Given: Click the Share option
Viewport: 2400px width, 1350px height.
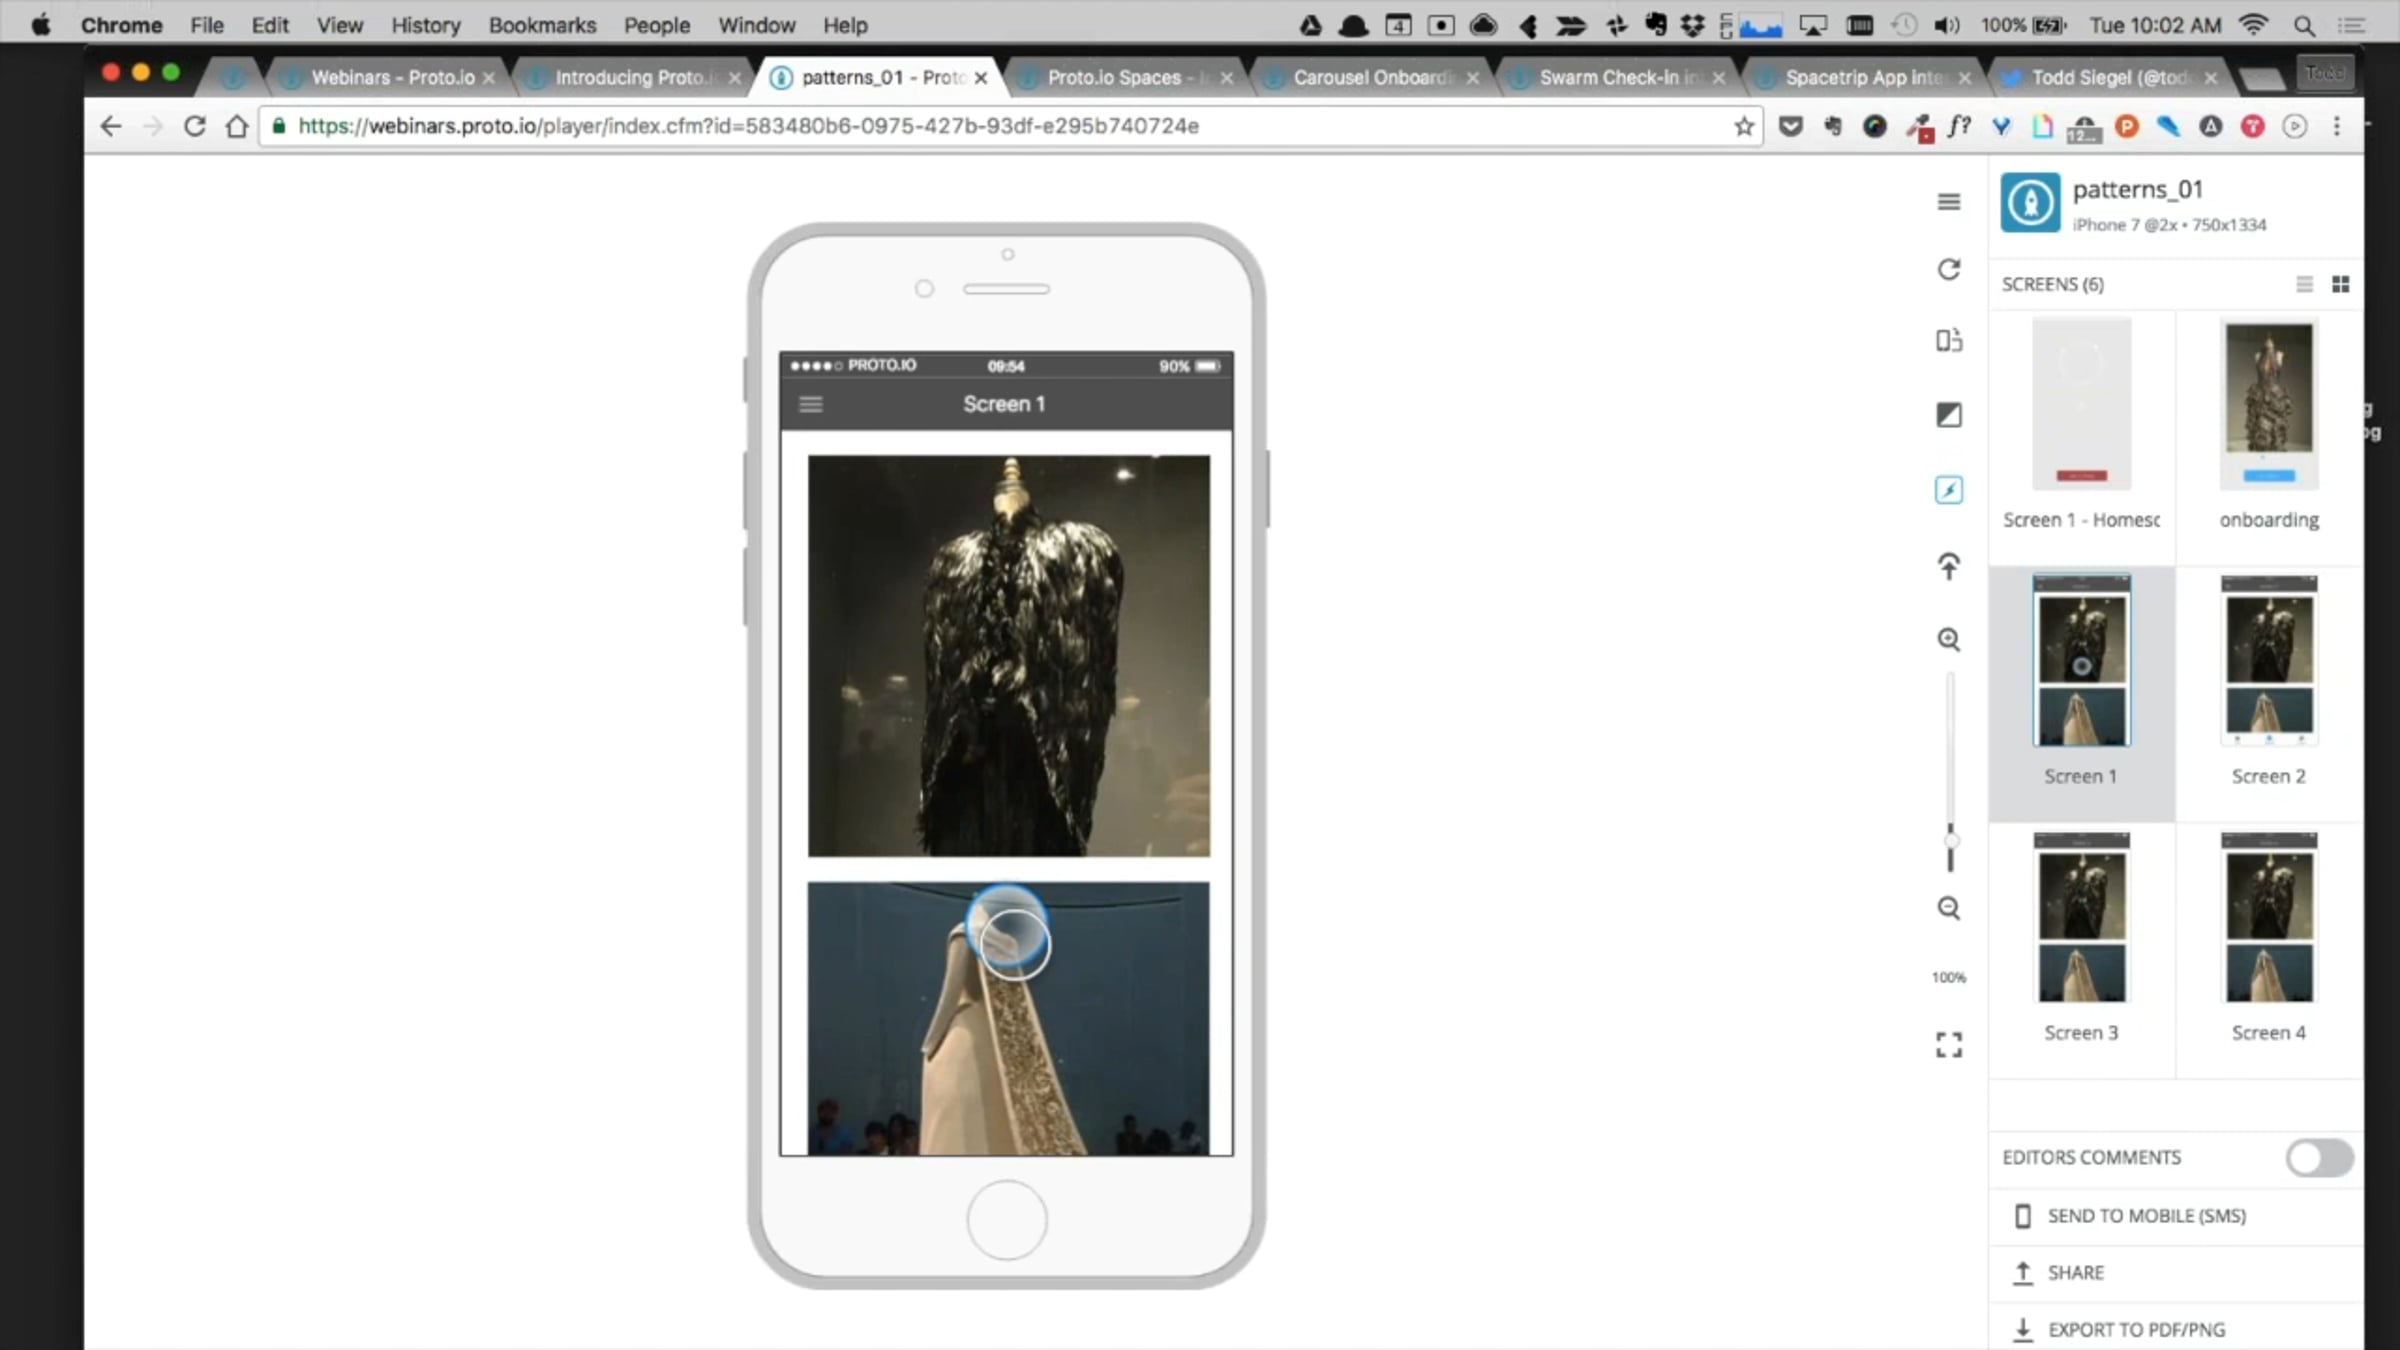Looking at the screenshot, I should point(2075,1273).
